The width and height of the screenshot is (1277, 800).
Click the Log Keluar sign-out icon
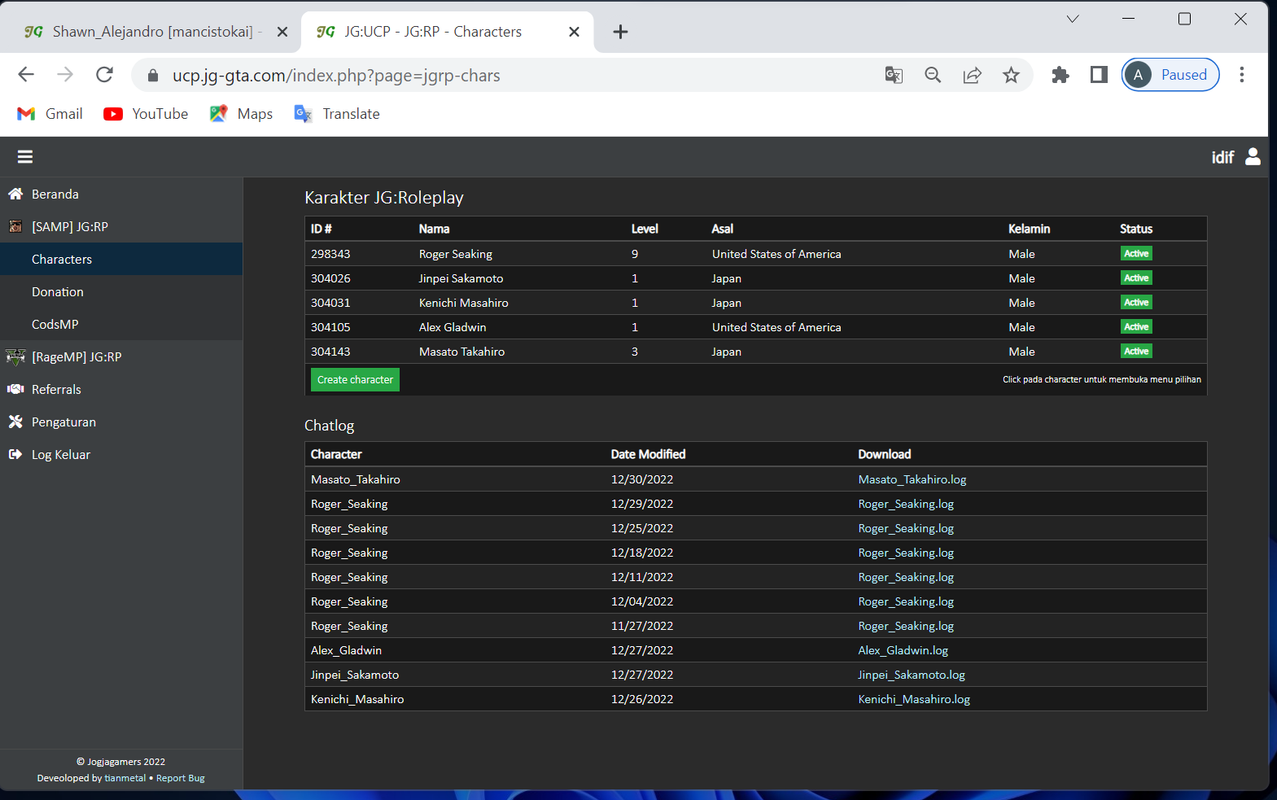(x=15, y=454)
